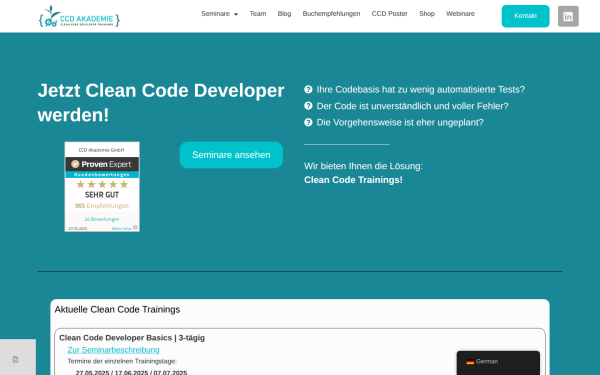Click question icon beside unverständlich Code line
This screenshot has width=600, height=375.
[308, 106]
